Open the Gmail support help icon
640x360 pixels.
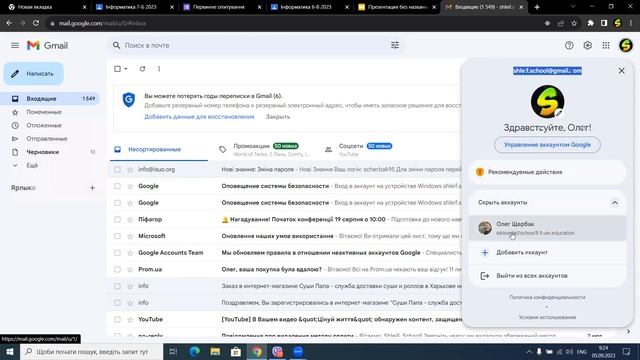(569, 45)
